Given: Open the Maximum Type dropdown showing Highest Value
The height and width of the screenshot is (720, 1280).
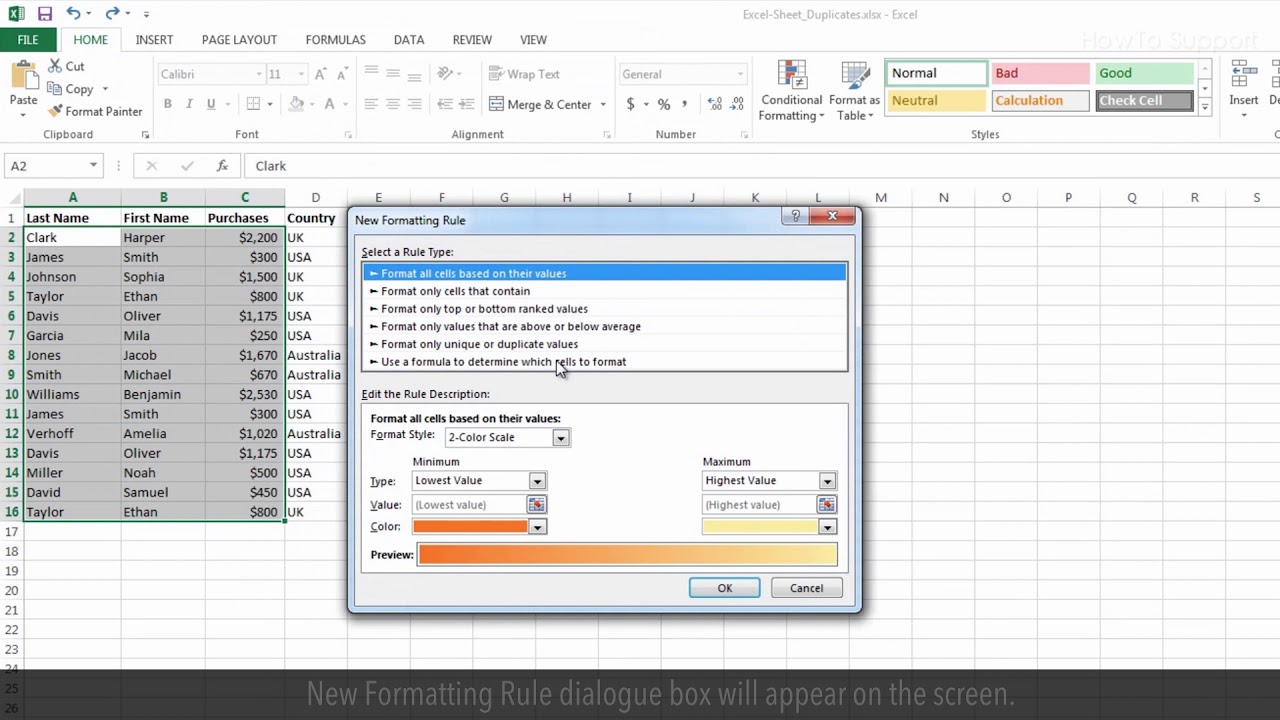Looking at the screenshot, I should (827, 481).
